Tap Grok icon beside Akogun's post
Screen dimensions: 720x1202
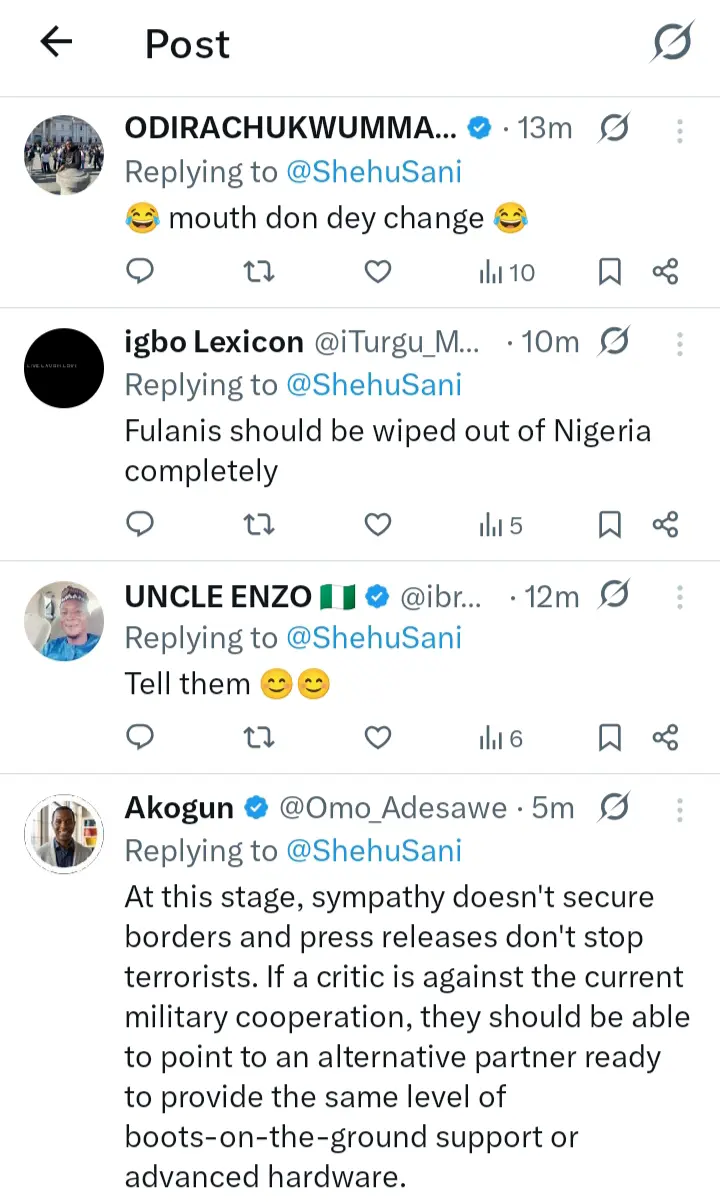[615, 806]
